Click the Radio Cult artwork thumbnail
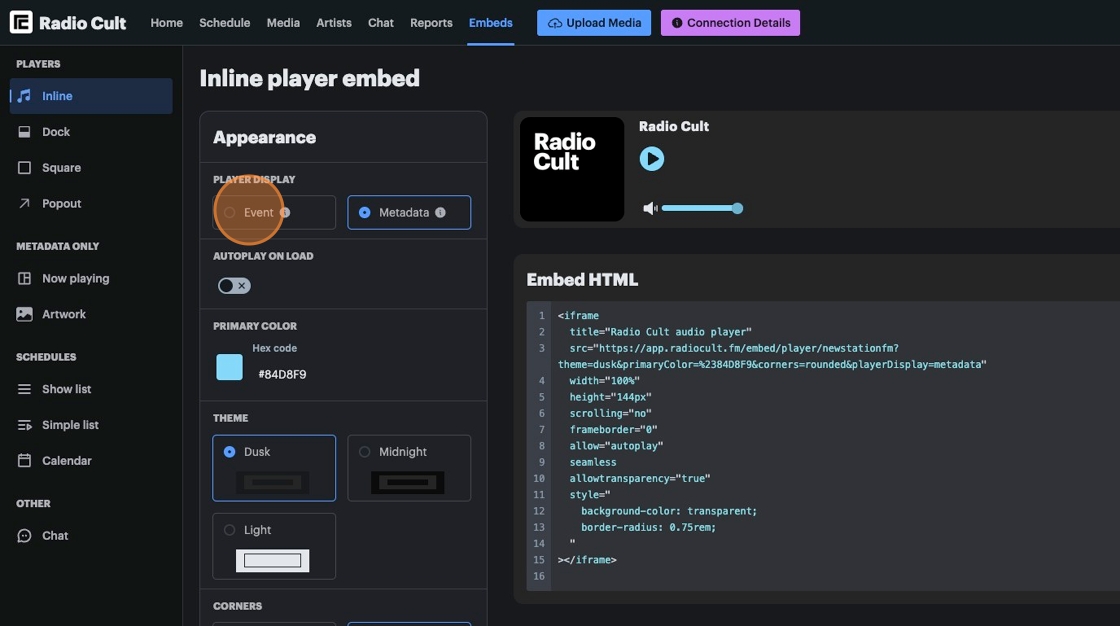This screenshot has width=1120, height=626. pyautogui.click(x=571, y=169)
